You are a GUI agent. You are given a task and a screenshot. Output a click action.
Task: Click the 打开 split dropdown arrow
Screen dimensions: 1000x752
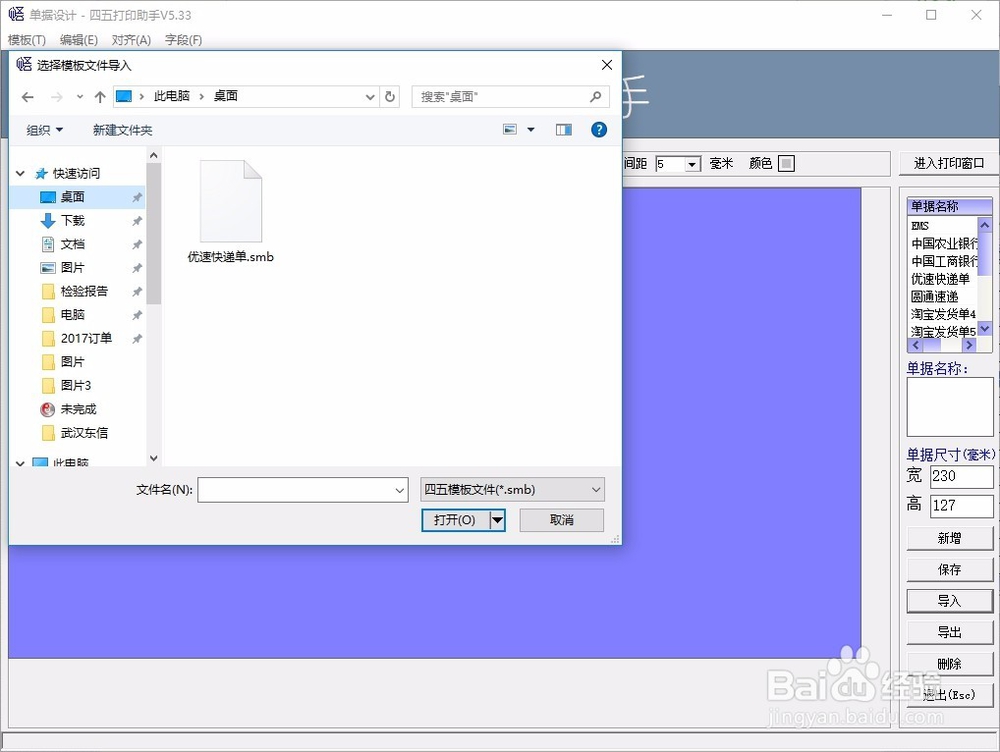point(497,520)
